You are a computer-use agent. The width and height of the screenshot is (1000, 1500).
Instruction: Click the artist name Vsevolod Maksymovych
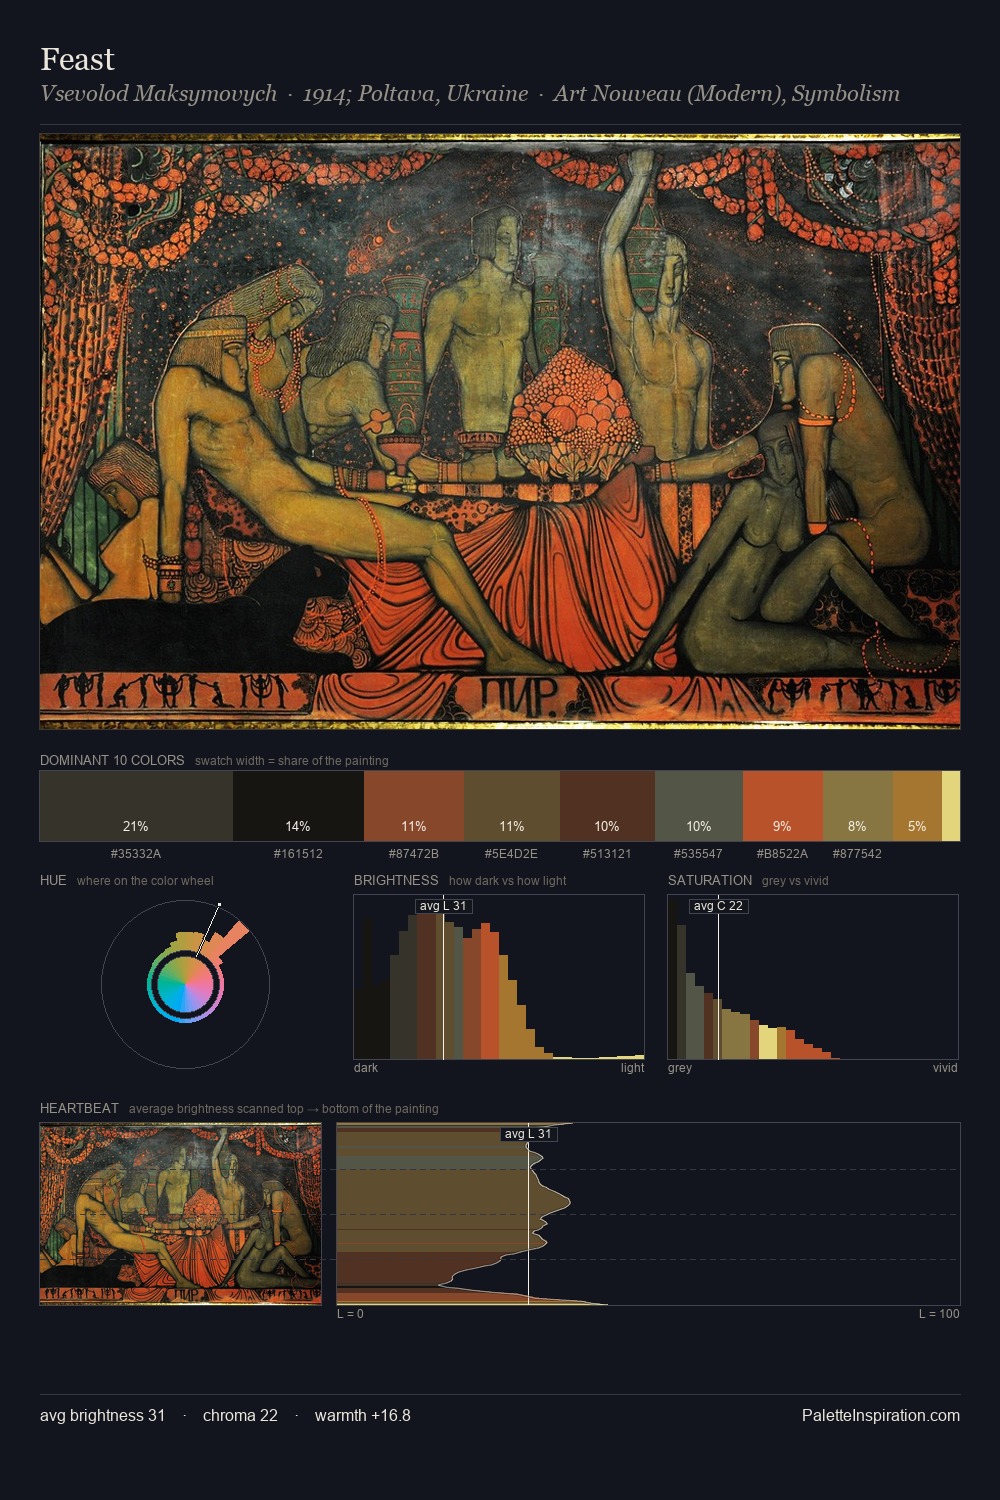(159, 94)
